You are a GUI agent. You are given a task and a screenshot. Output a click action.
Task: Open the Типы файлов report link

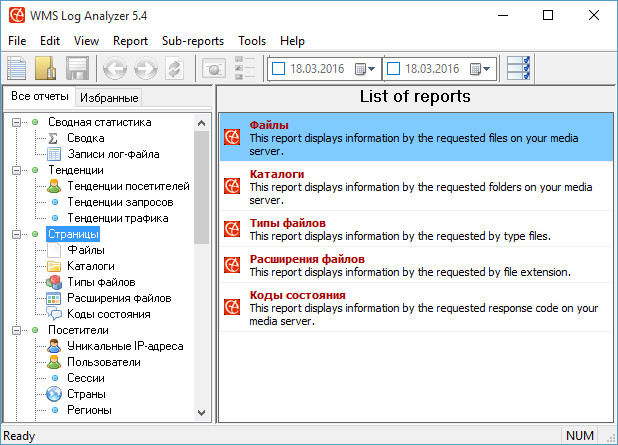(x=287, y=223)
